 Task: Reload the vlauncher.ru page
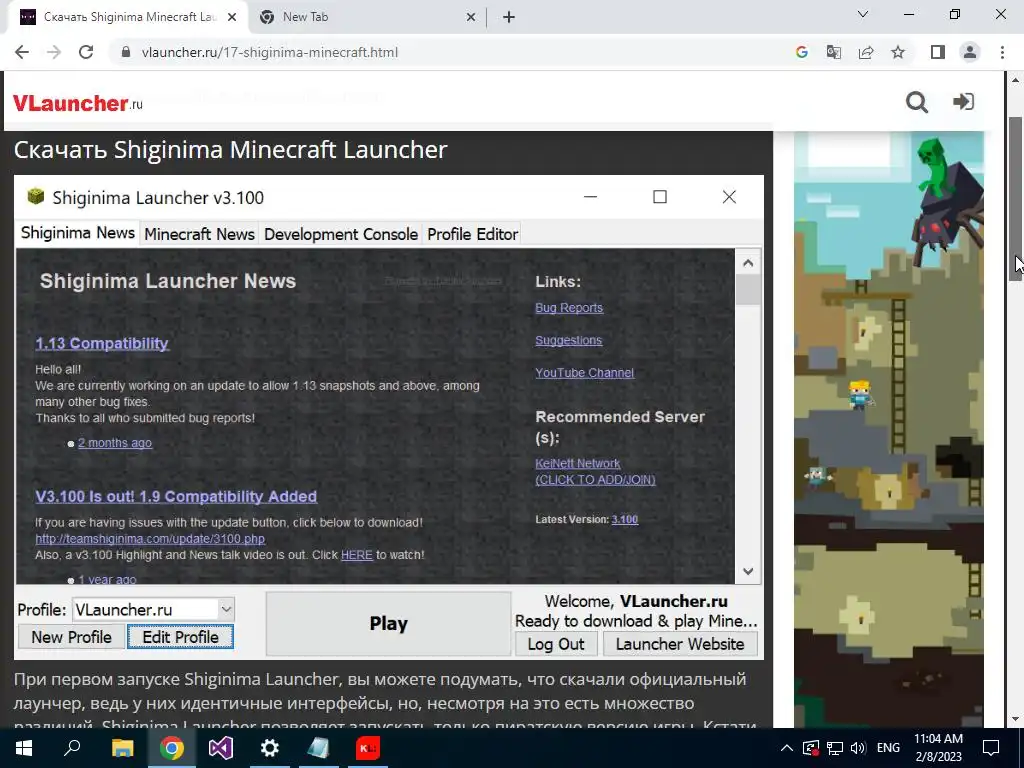point(86,52)
